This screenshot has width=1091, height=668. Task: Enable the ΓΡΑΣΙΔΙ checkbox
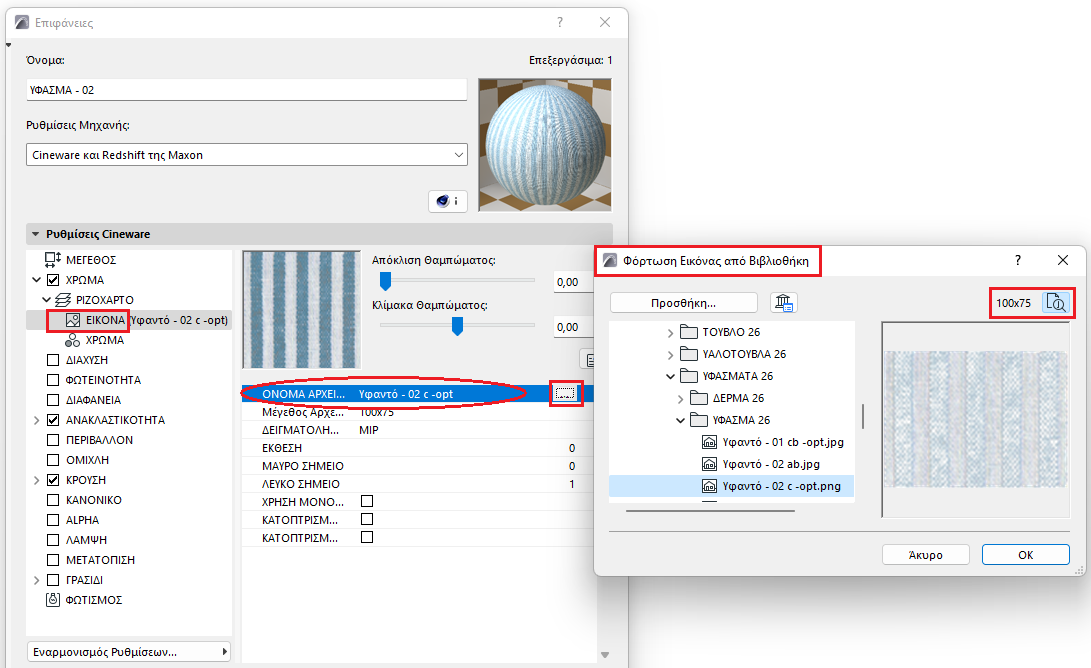coord(53,580)
